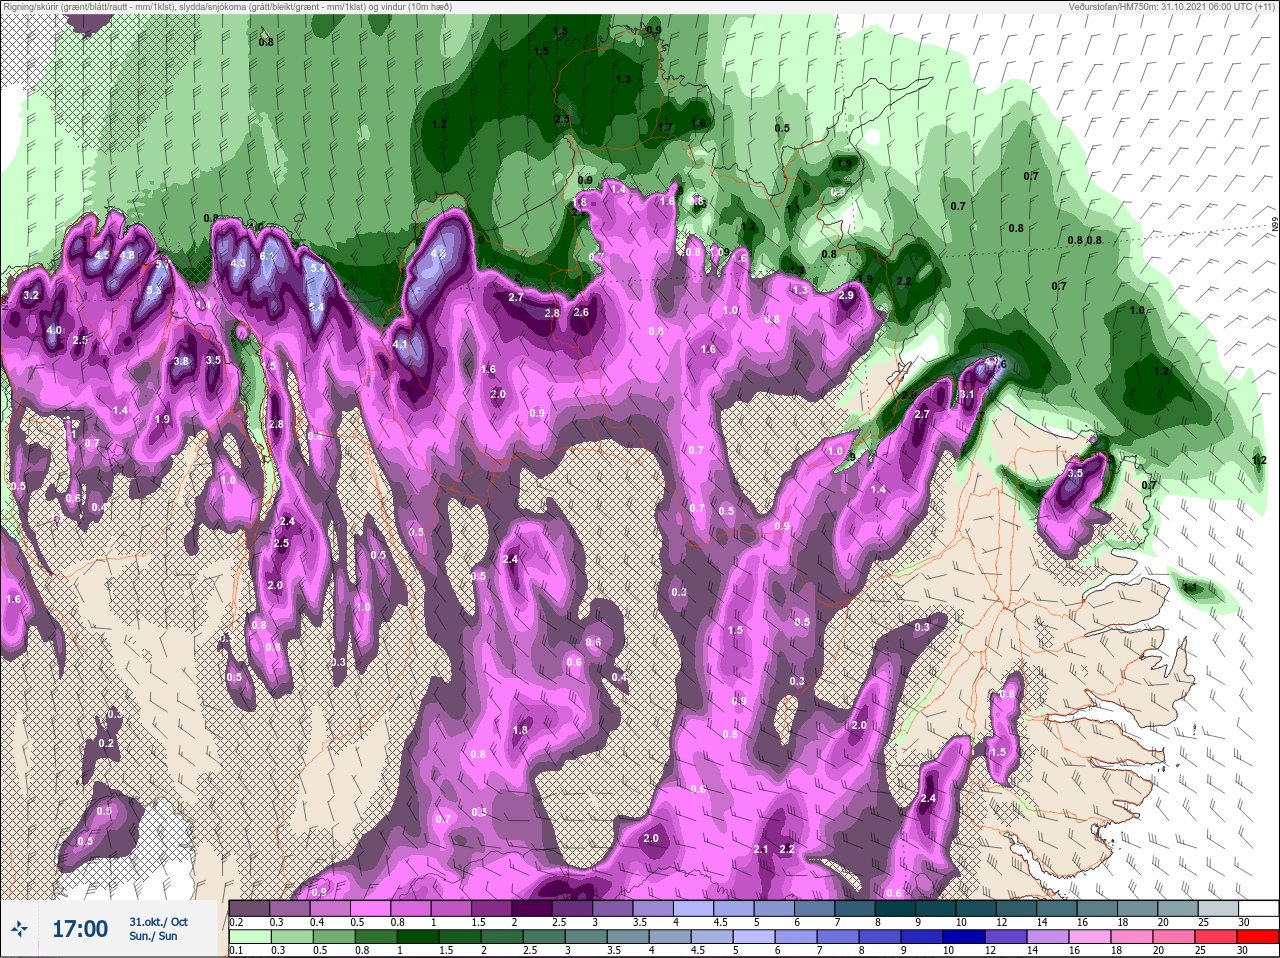Click the '31.okt./ Oct' date text
This screenshot has width=1280, height=958.
coord(158,922)
